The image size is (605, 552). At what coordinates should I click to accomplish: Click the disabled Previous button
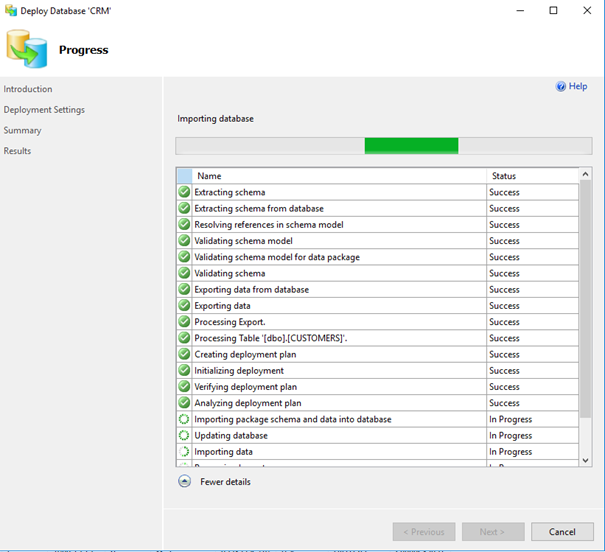tap(424, 532)
